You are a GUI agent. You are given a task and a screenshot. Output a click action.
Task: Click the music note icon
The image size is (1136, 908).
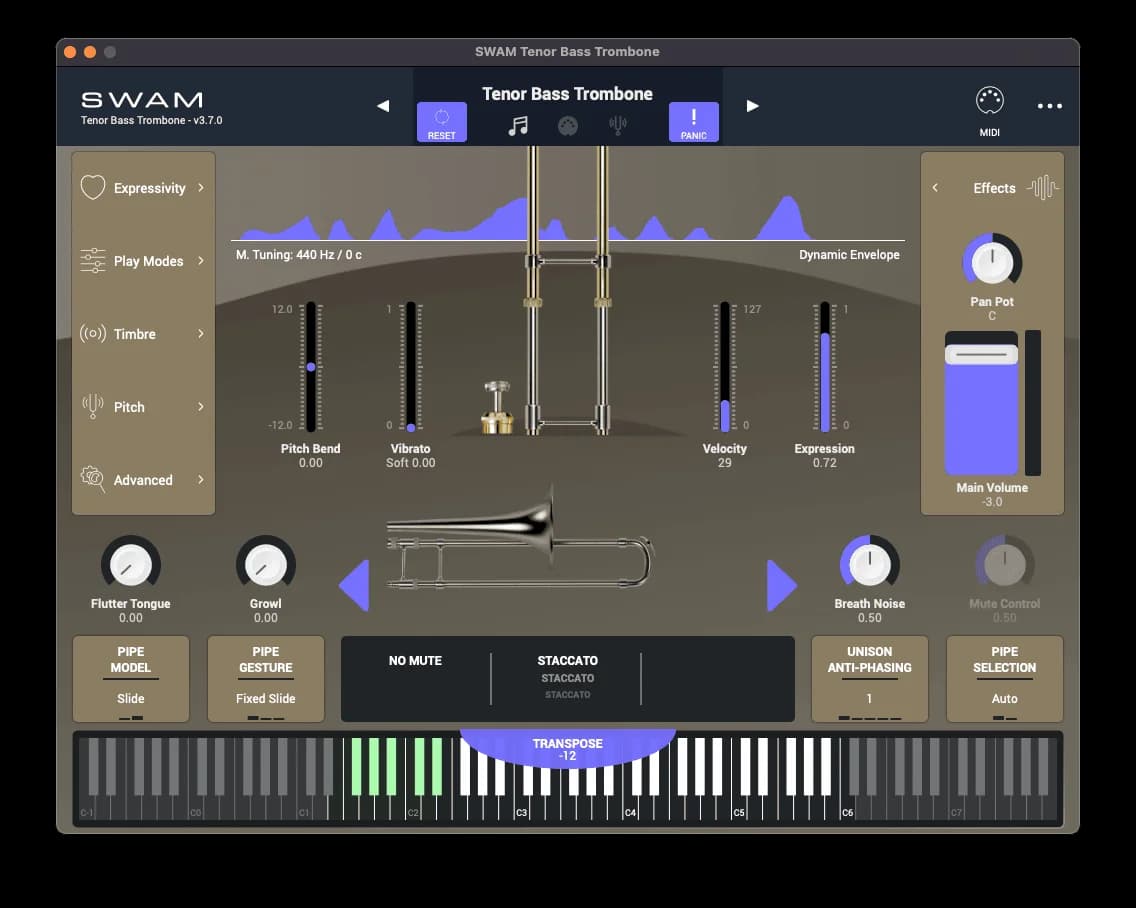coord(517,126)
